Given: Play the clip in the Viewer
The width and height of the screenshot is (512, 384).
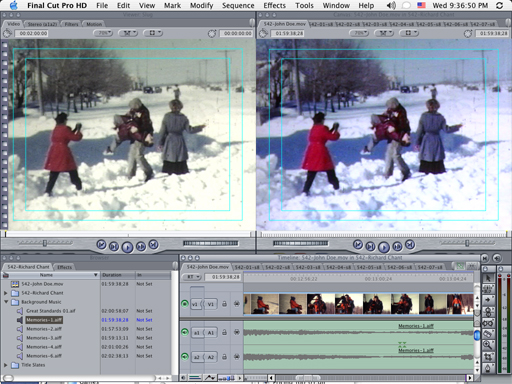Looking at the screenshot, I should [127, 247].
